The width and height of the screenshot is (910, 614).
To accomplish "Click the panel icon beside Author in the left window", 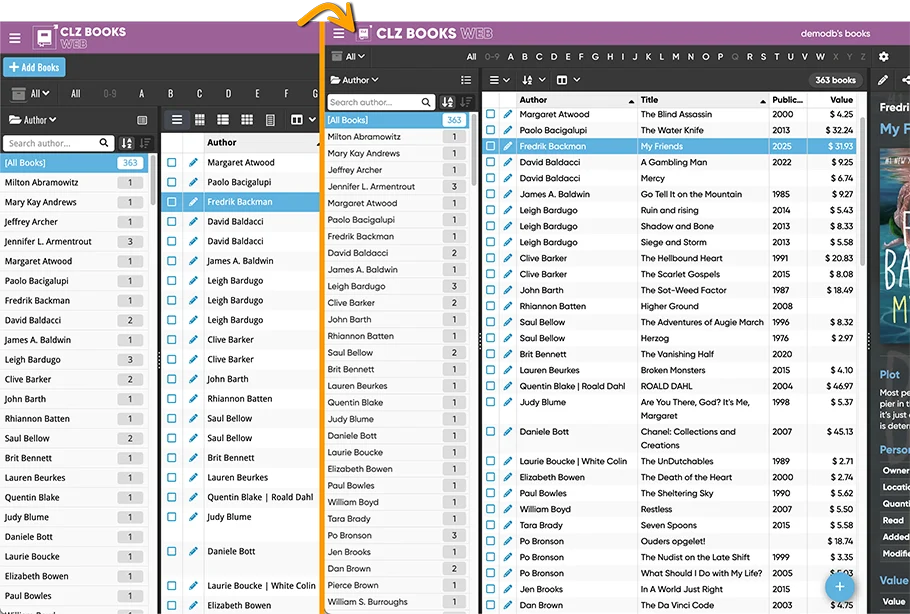I will click(142, 120).
